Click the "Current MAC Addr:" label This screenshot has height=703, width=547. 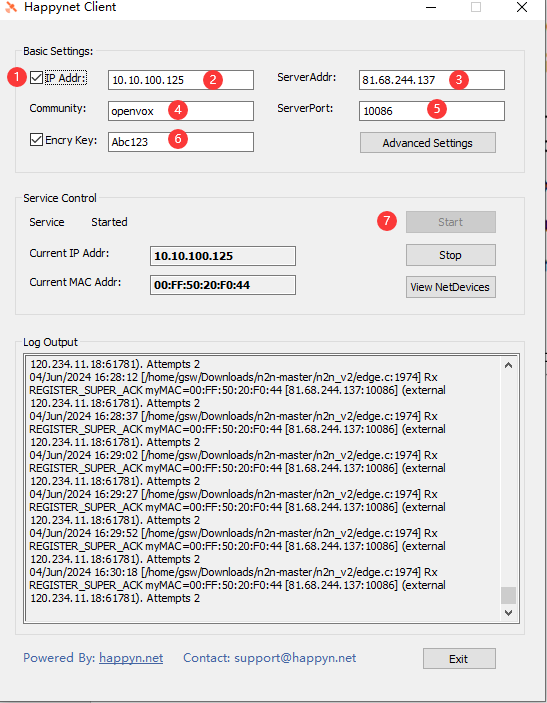tap(75, 282)
